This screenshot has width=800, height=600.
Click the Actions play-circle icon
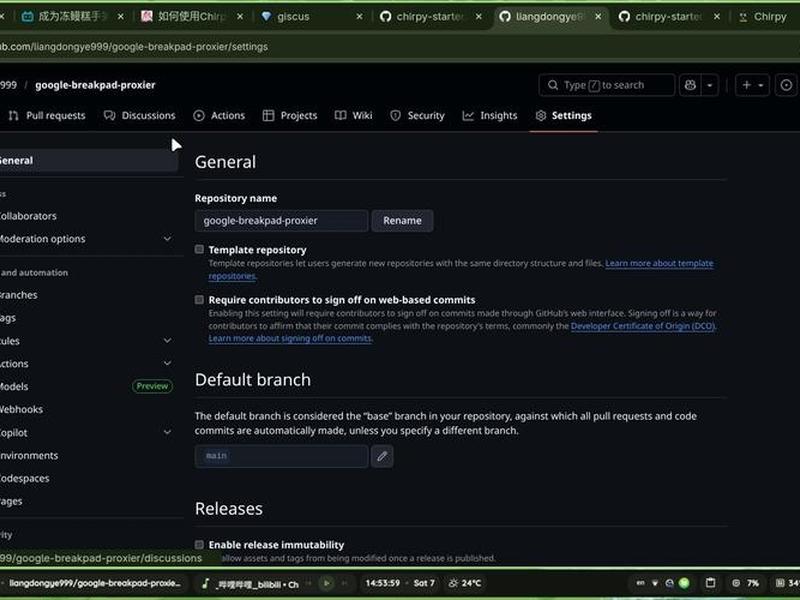199,116
